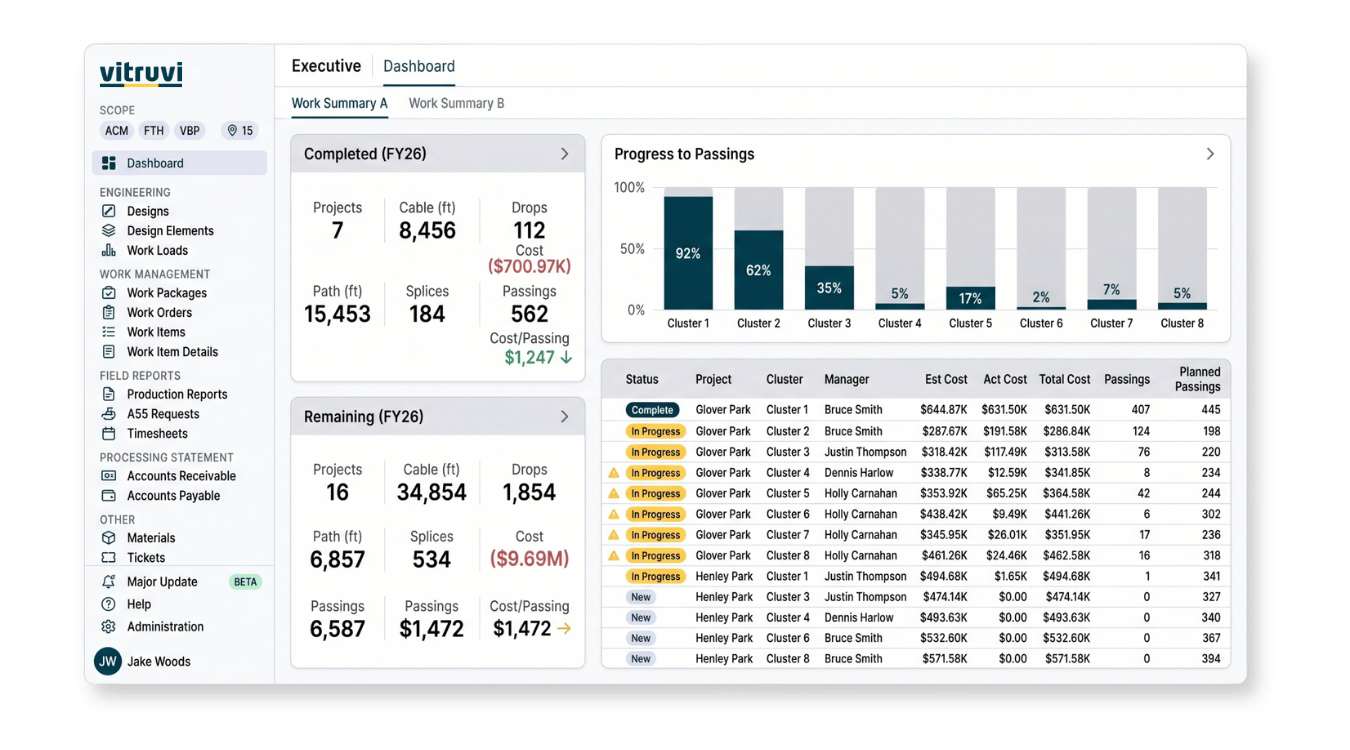The height and width of the screenshot is (750, 1350).
Task: Click the Help question mark icon
Action: click(109, 604)
